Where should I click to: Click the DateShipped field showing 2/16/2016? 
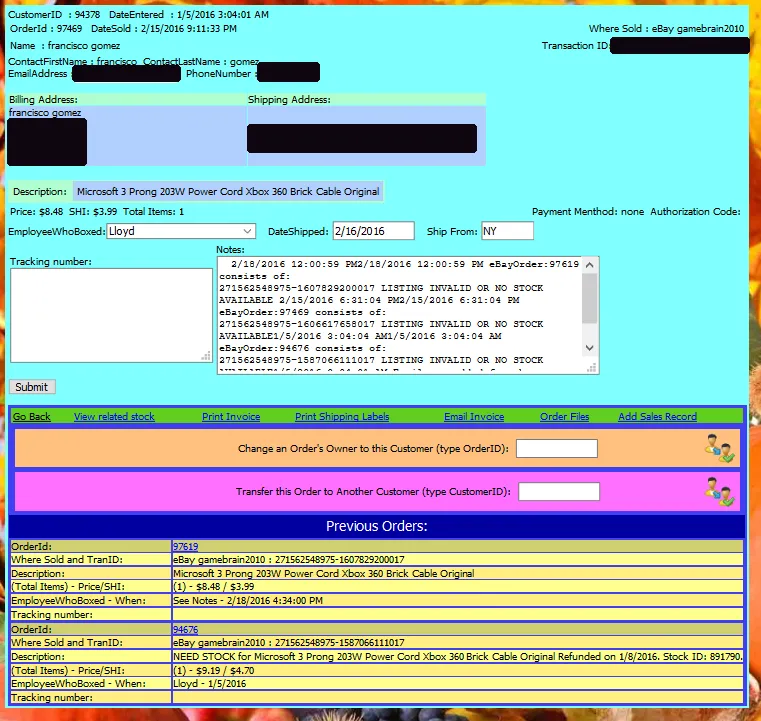click(x=374, y=231)
